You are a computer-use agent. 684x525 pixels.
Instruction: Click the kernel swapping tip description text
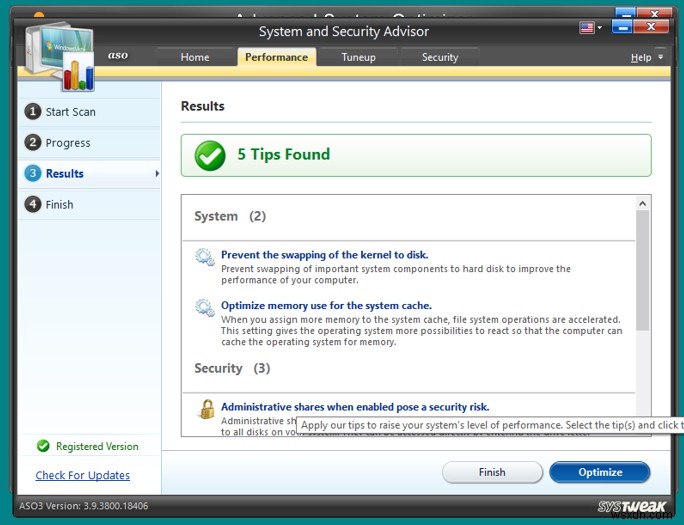click(396, 274)
